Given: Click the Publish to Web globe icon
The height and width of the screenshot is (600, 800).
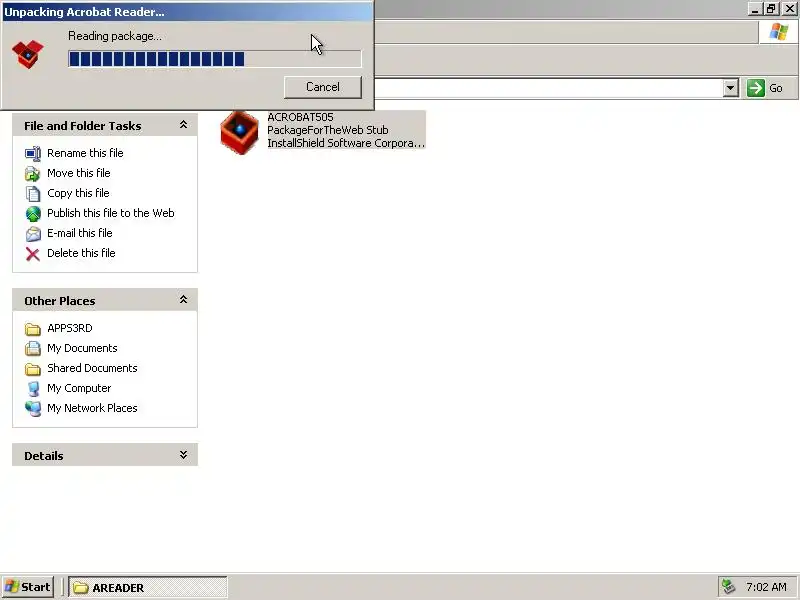Looking at the screenshot, I should (x=33, y=213).
